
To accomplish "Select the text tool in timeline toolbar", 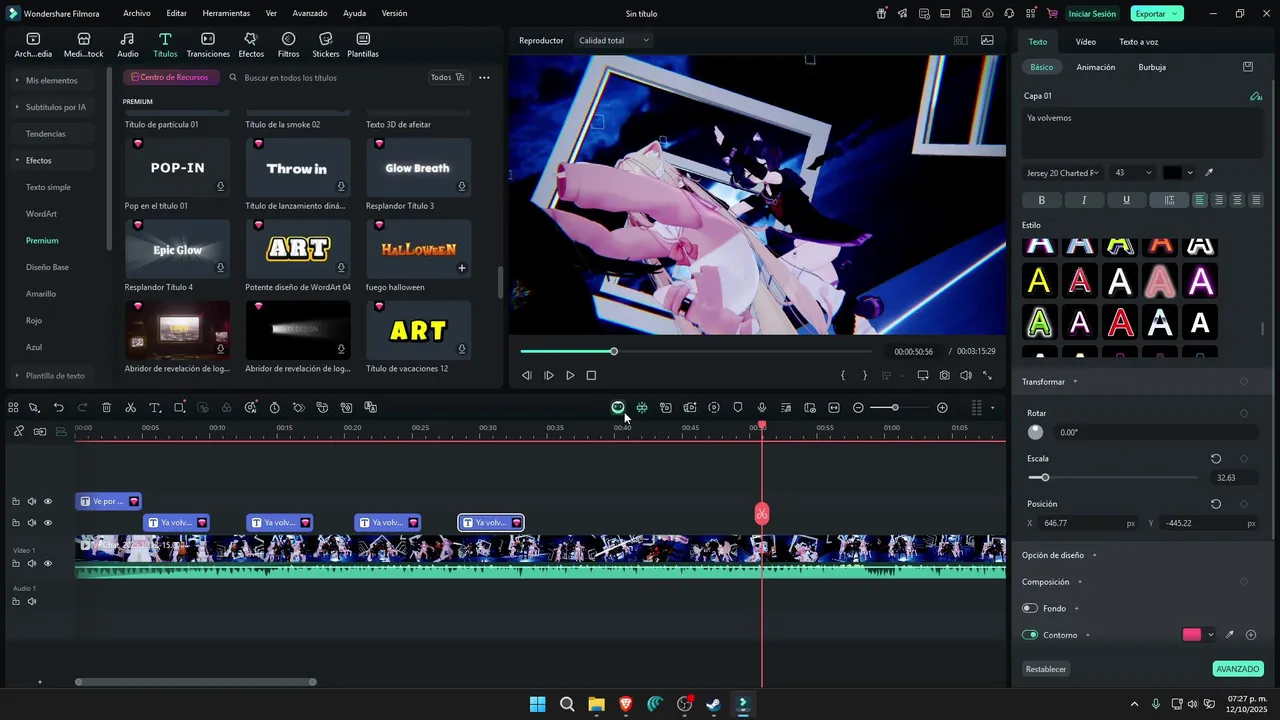I will click(155, 408).
